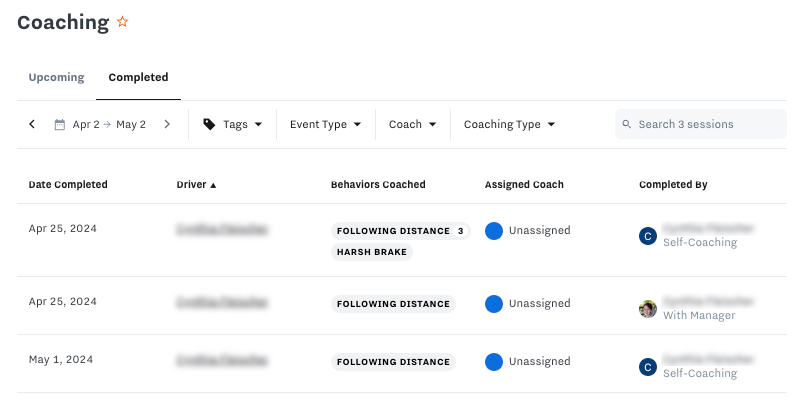
Task: Click the Behaviors Coached column header
Action: [378, 185]
